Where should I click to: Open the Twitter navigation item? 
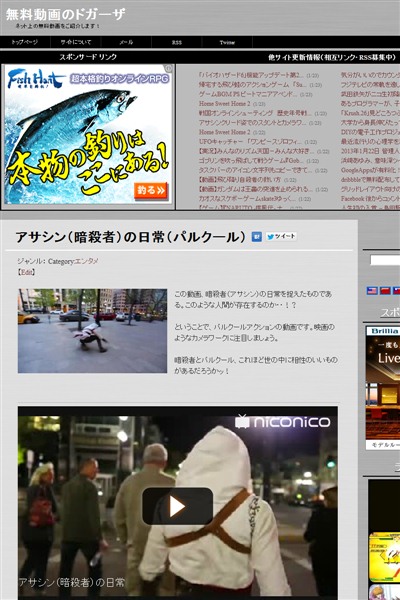(227, 42)
